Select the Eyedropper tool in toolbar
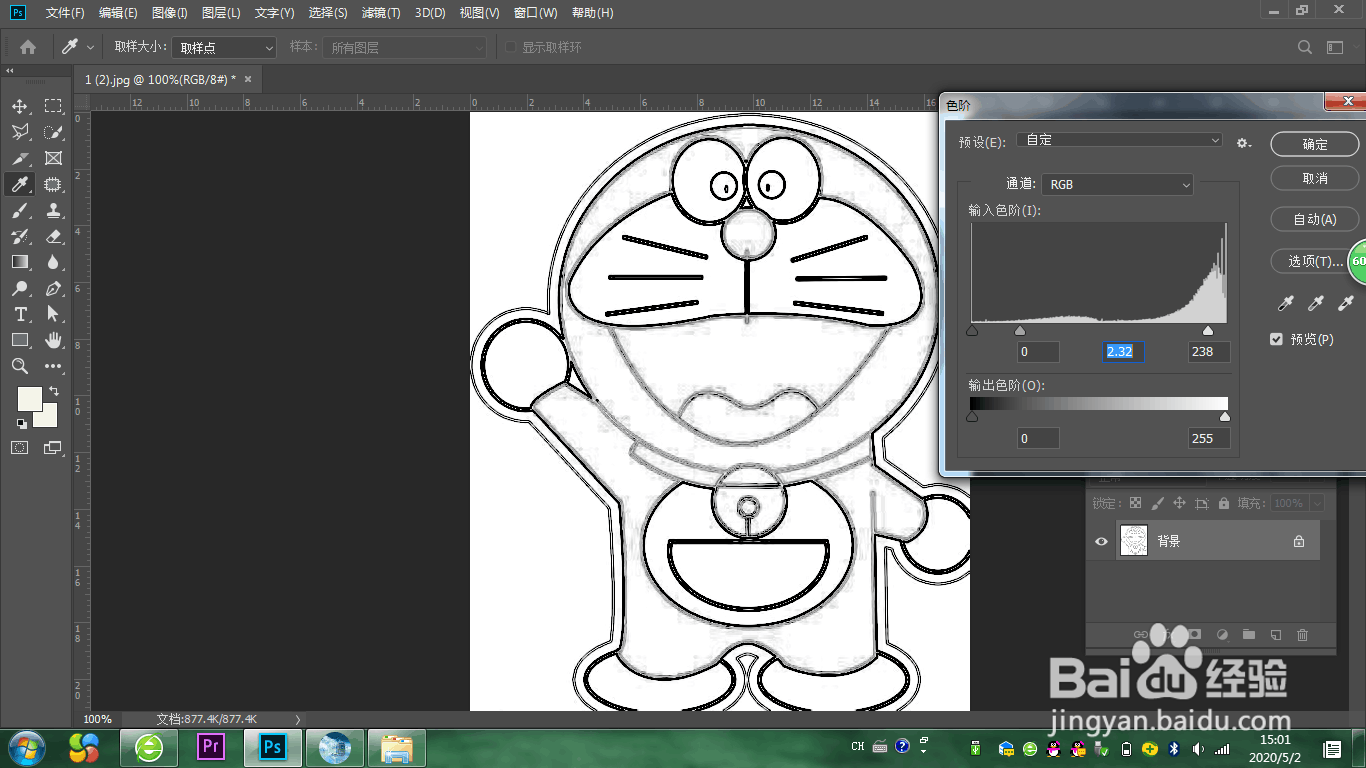Image resolution: width=1366 pixels, height=768 pixels. click(x=20, y=184)
